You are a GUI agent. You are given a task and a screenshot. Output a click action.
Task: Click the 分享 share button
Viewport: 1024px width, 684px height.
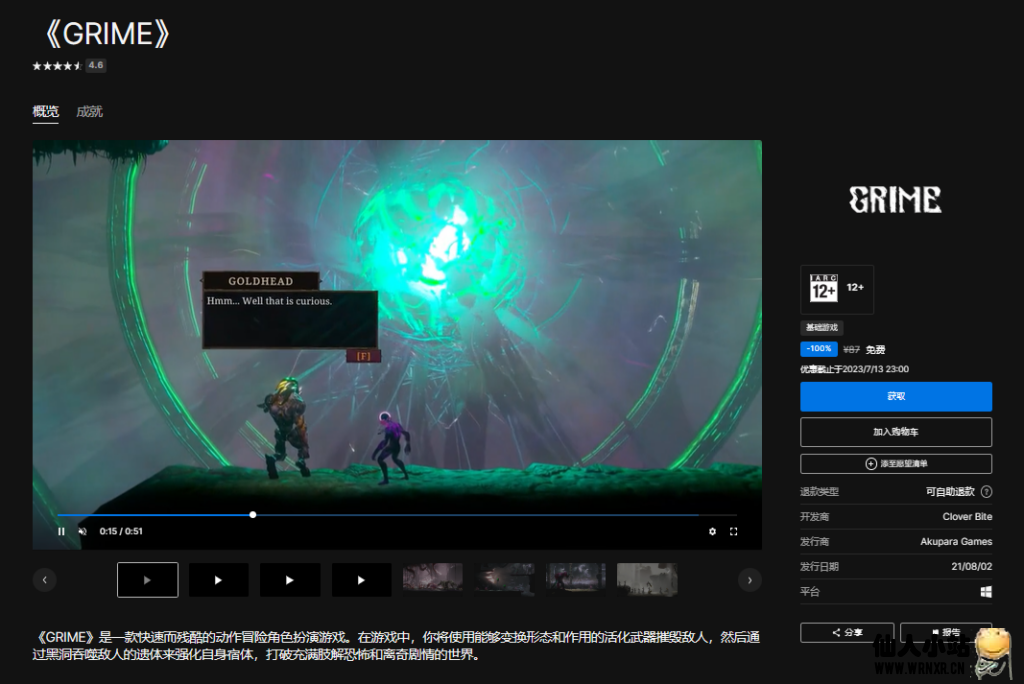[x=847, y=632]
